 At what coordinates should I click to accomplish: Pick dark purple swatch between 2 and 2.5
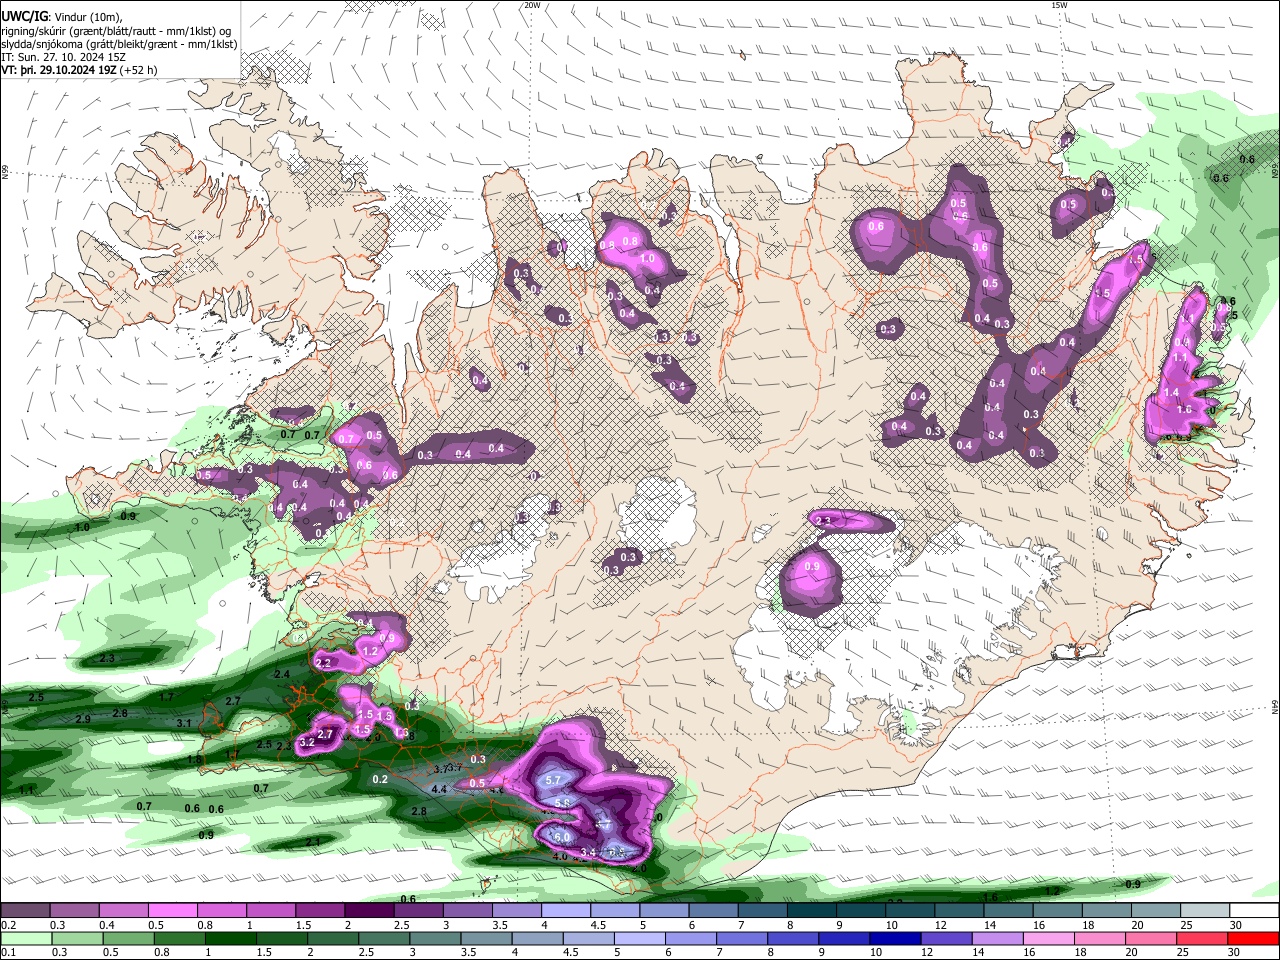(368, 910)
